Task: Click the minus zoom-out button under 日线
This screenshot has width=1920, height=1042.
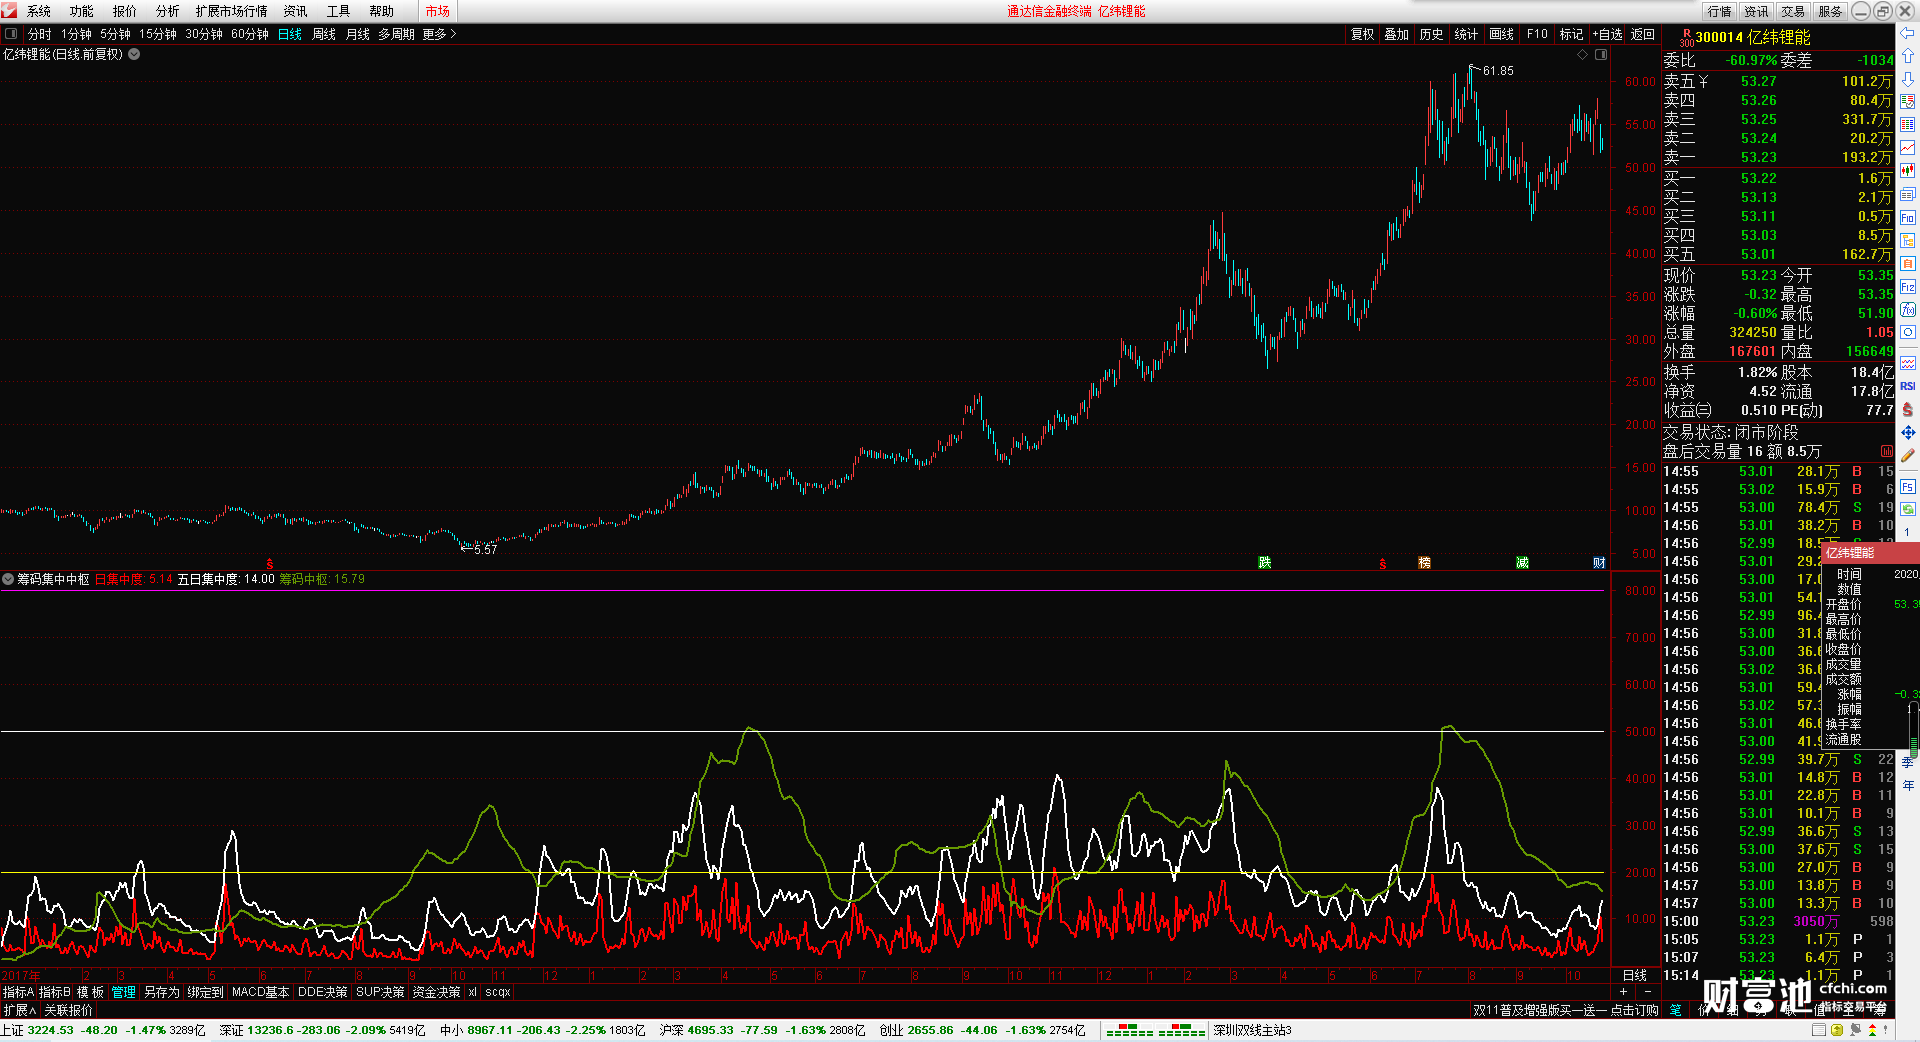Action: coord(1648,992)
